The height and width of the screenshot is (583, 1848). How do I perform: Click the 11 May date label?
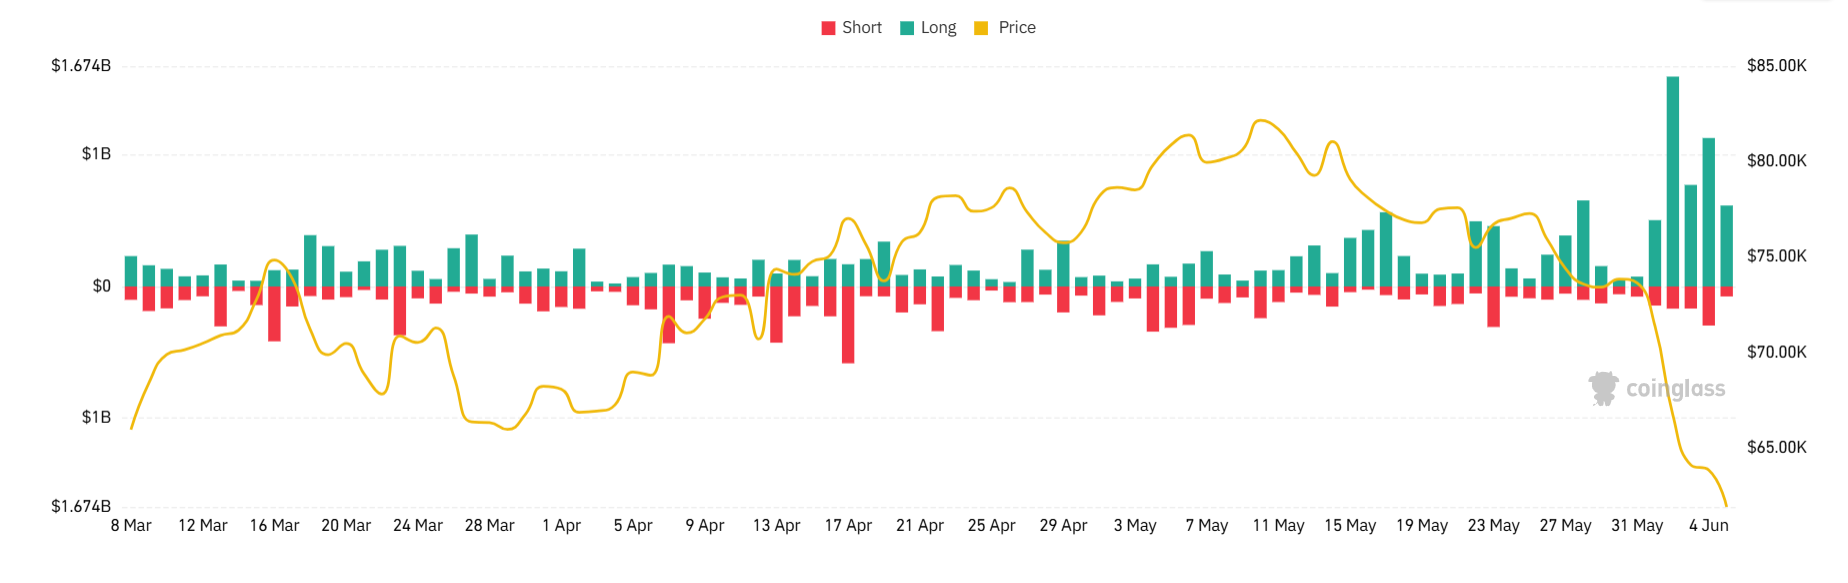click(1279, 526)
